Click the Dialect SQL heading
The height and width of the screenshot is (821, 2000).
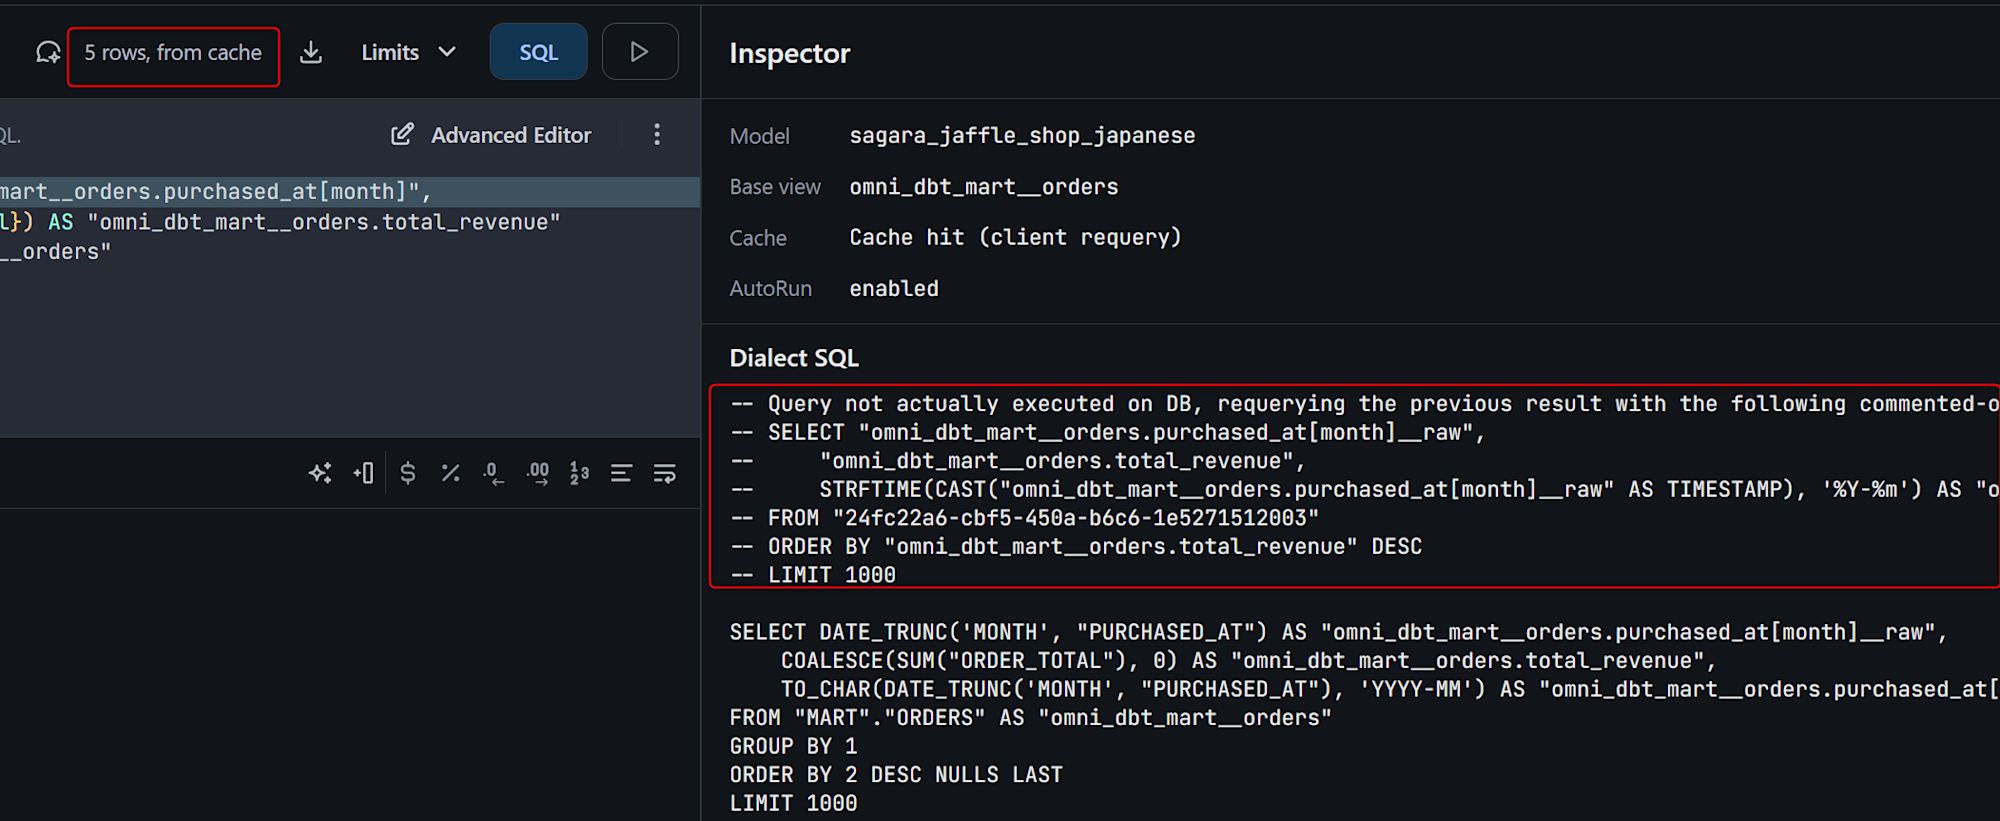[x=794, y=358]
